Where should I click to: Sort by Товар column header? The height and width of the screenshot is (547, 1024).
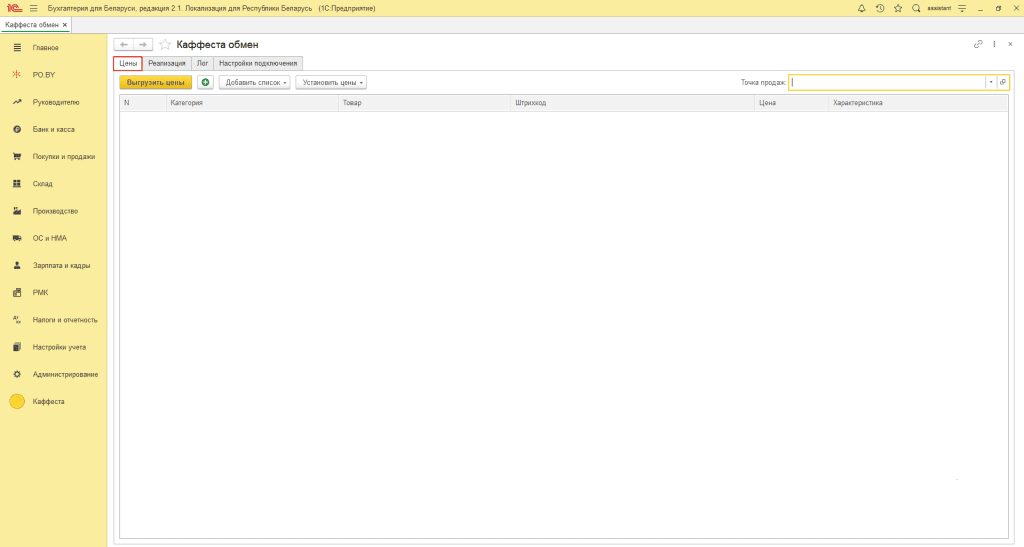(424, 102)
